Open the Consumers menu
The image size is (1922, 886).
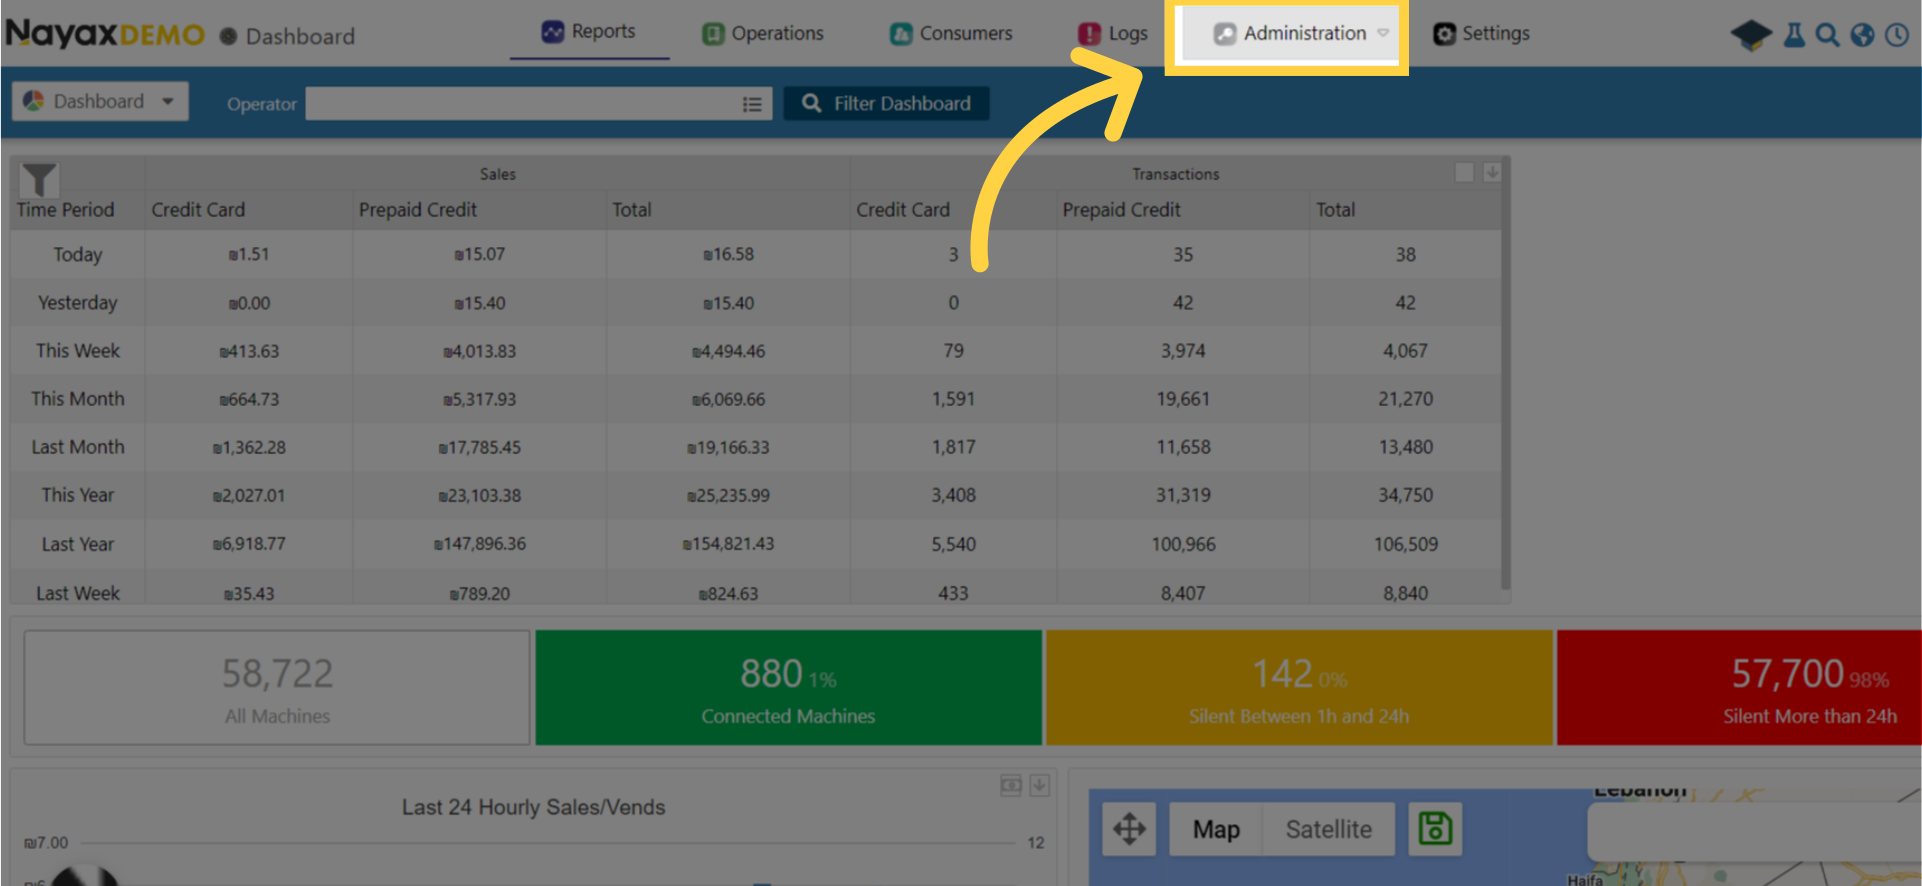[x=951, y=34]
